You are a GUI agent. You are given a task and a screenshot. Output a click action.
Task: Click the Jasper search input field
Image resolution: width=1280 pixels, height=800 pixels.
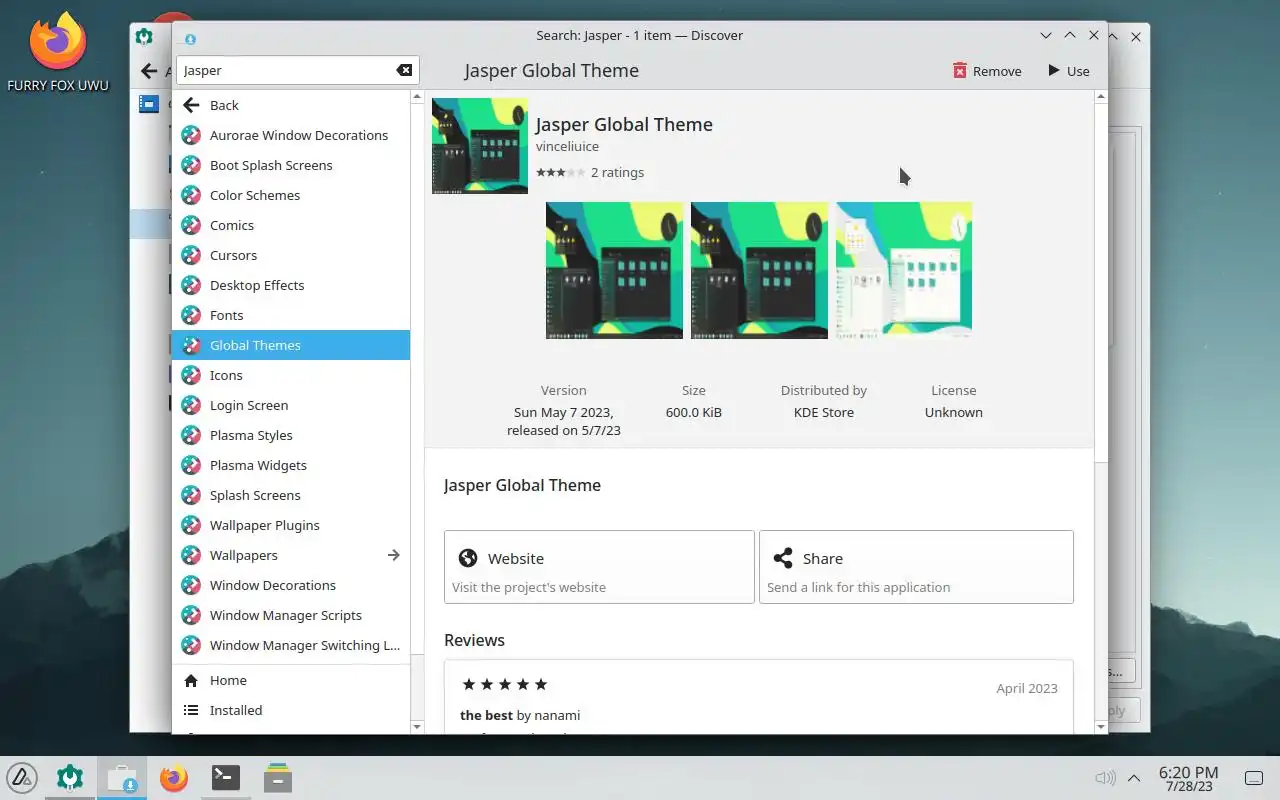[x=297, y=70]
